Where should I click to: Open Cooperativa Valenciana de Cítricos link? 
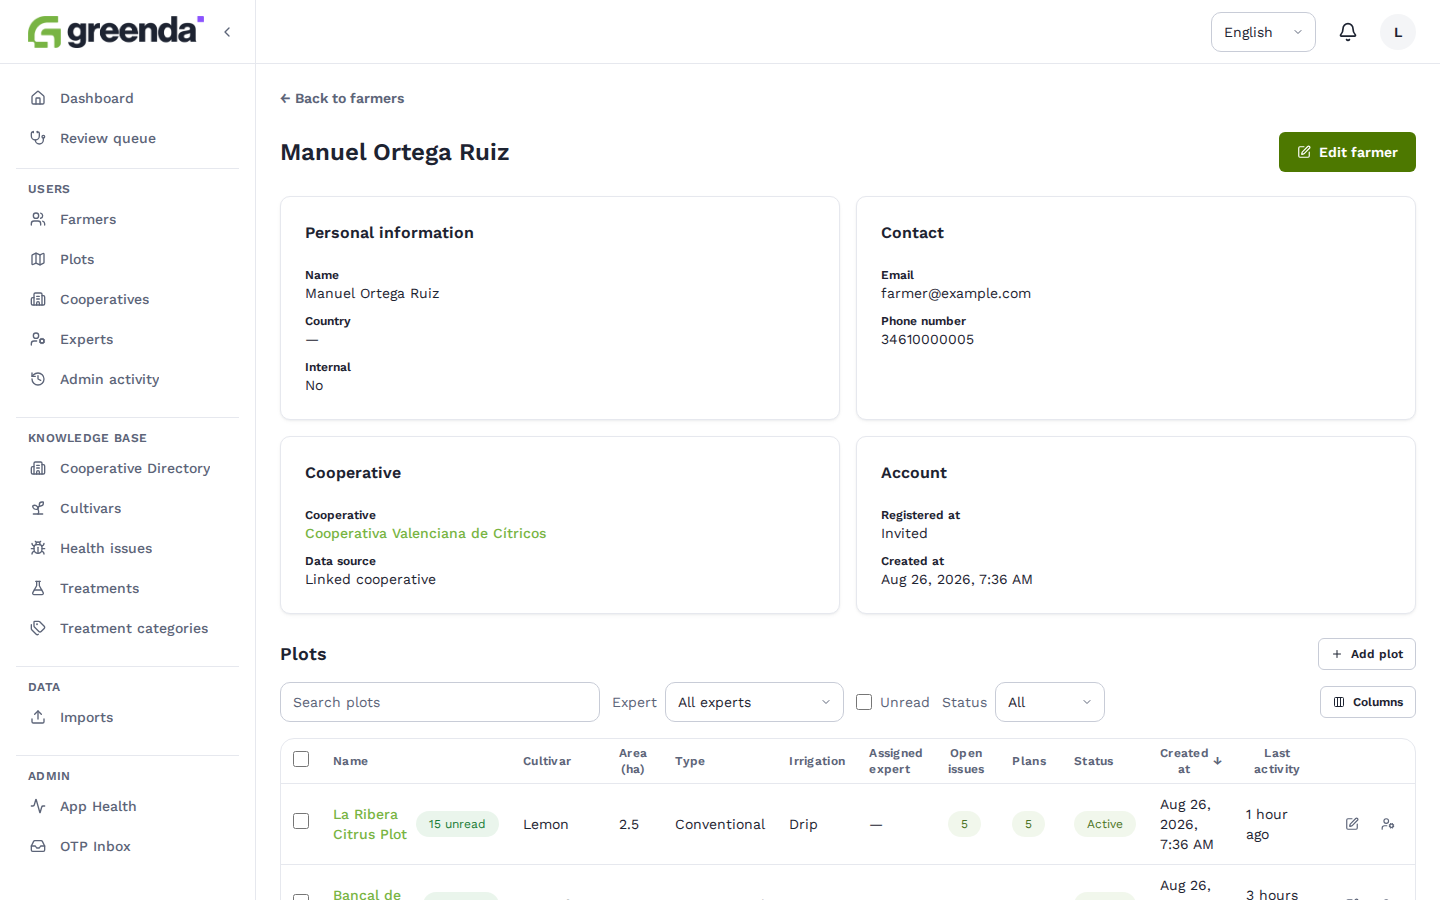[426, 533]
